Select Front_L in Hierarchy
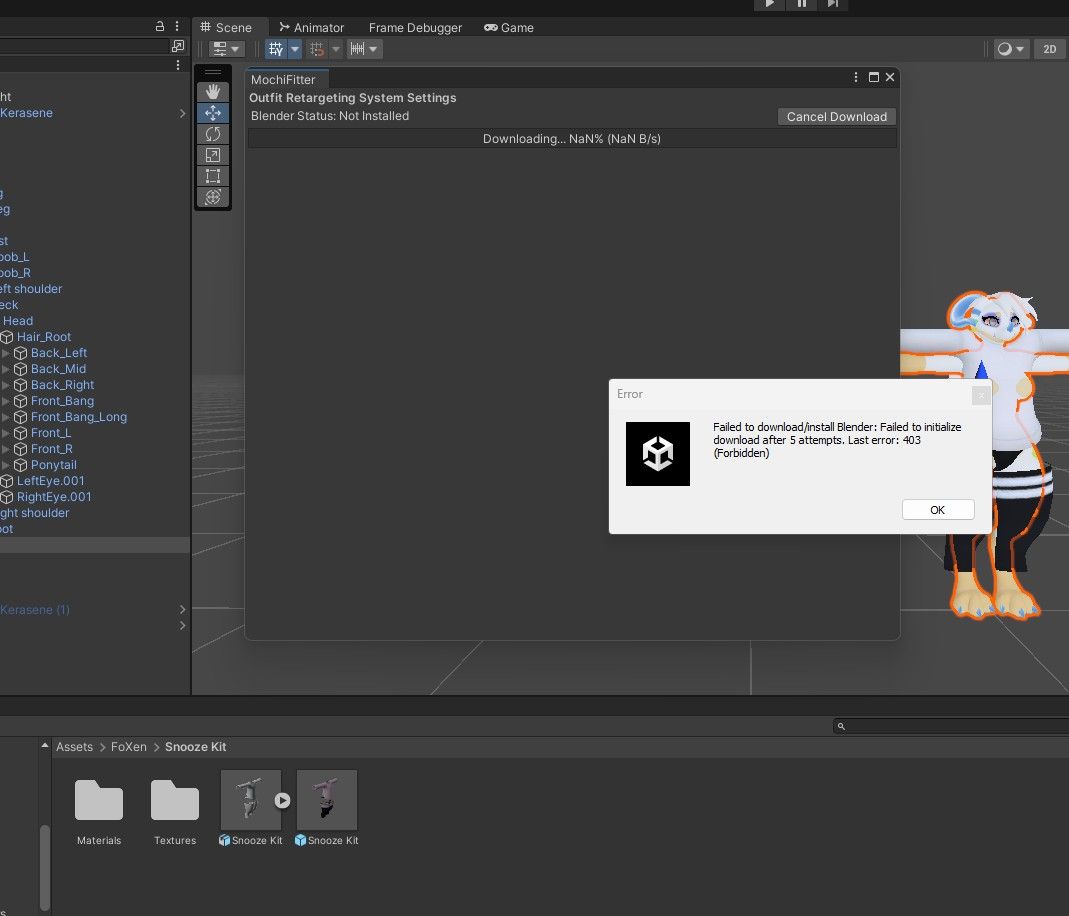The height and width of the screenshot is (916, 1069). [50, 433]
